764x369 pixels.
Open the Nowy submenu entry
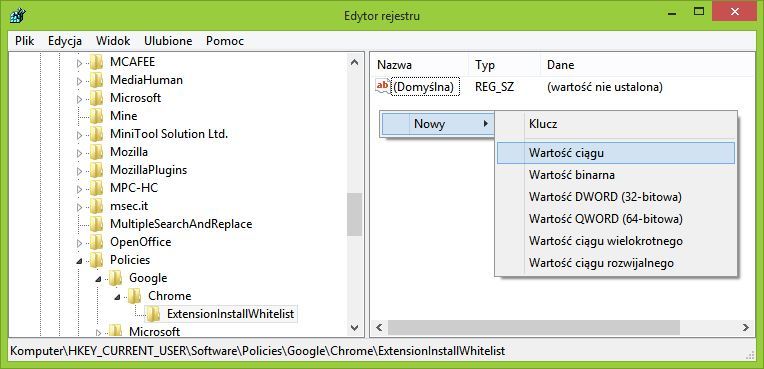[x=437, y=124]
